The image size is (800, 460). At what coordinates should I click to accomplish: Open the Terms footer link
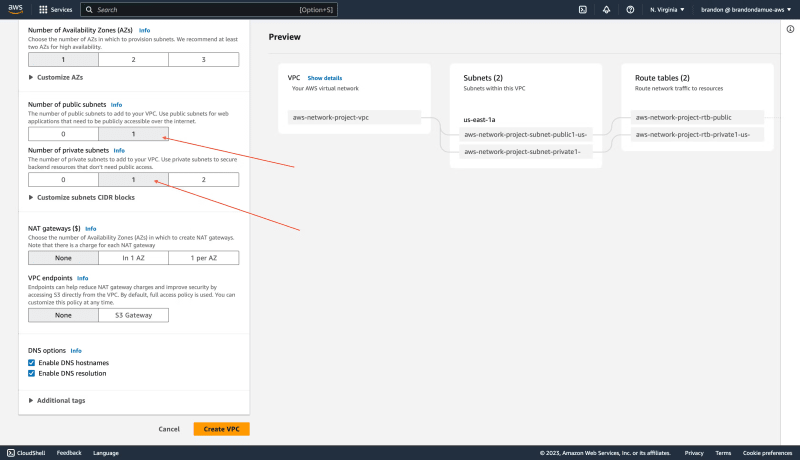point(723,453)
